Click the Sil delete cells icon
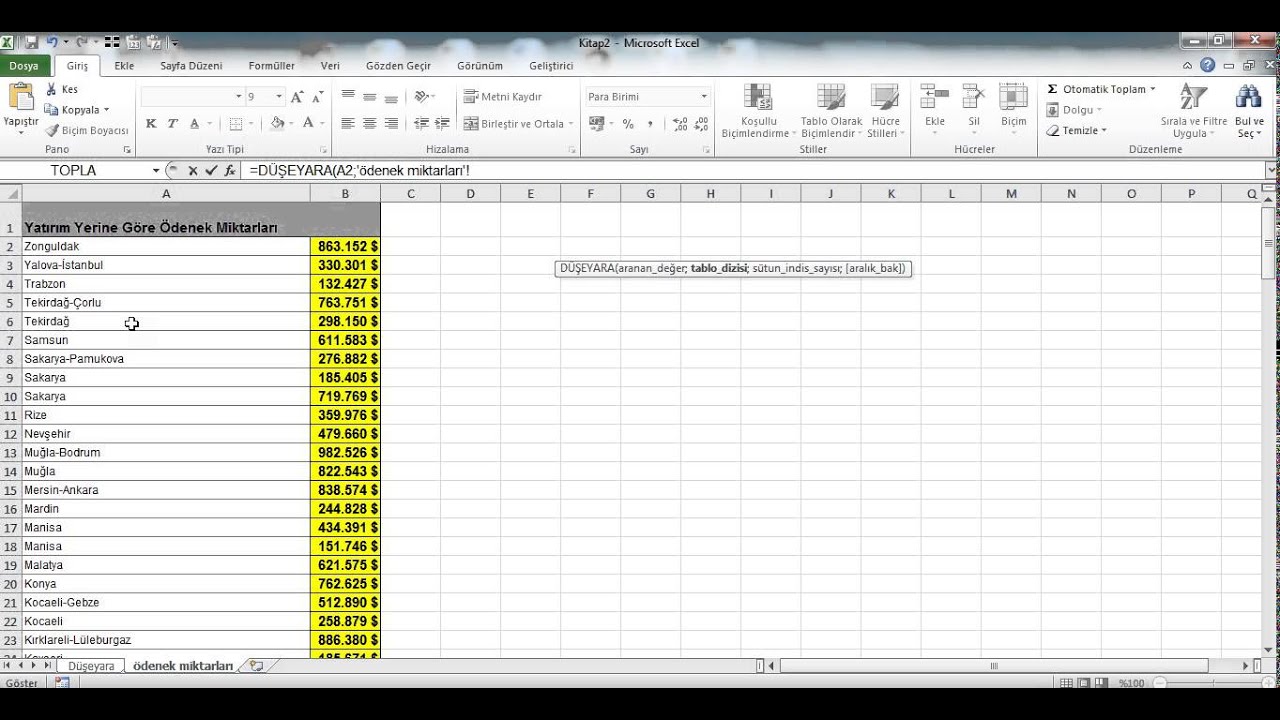This screenshot has height=720, width=1280. [x=973, y=98]
